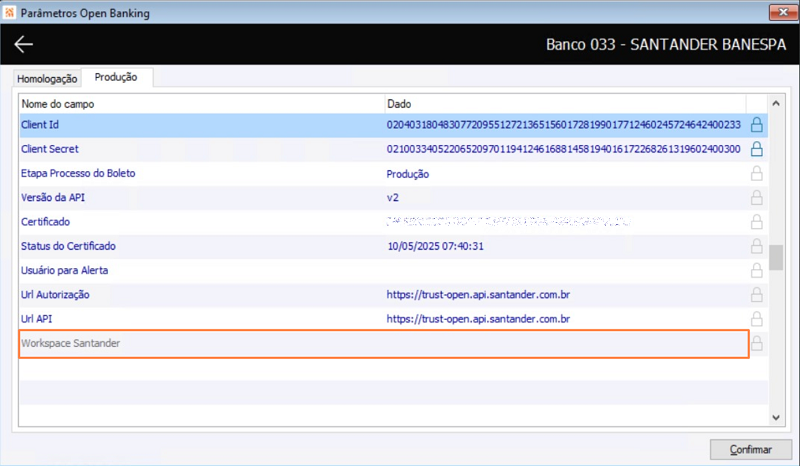Click the Url Autorização field name
Viewport: 800px width, 466px height.
point(55,295)
